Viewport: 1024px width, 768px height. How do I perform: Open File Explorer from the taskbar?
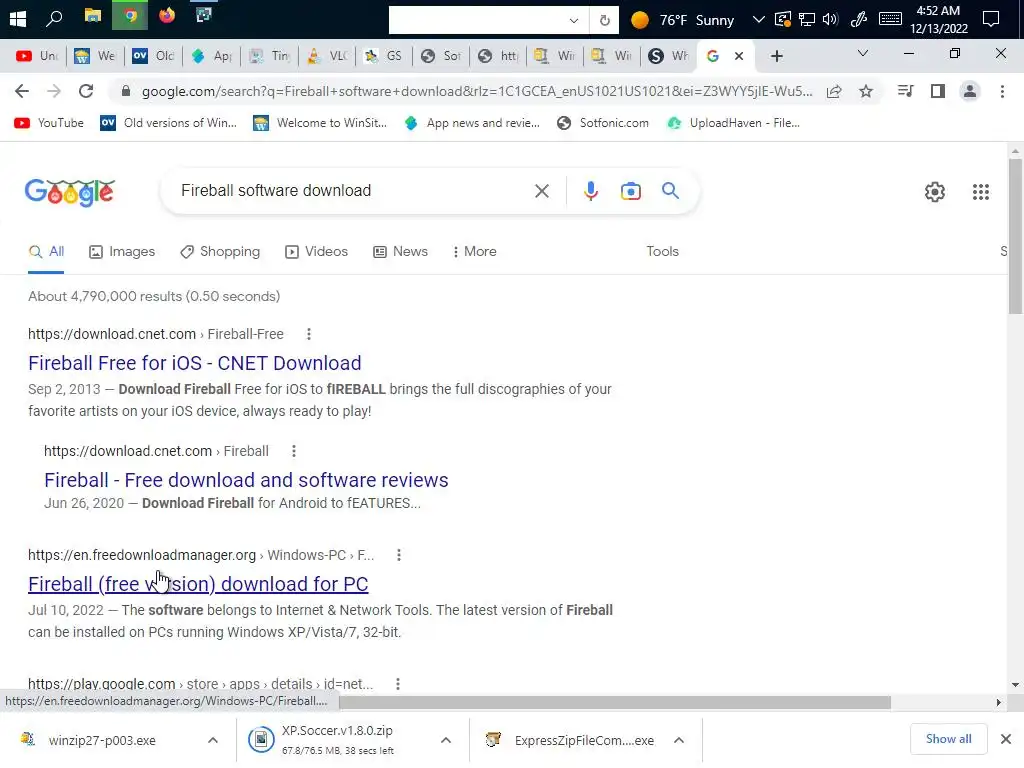[93, 16]
